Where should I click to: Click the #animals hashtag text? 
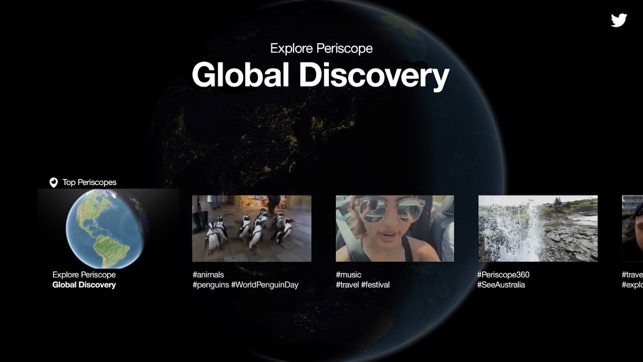(x=208, y=275)
